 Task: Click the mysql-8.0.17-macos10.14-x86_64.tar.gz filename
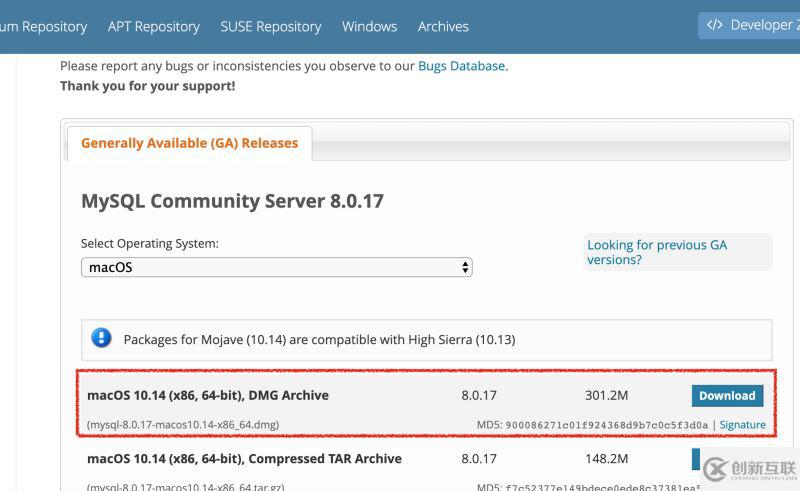[185, 486]
